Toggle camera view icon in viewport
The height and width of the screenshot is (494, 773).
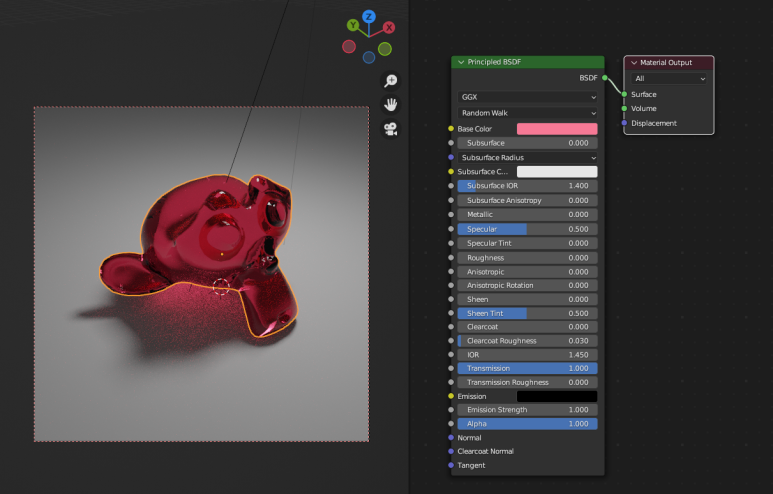pyautogui.click(x=390, y=129)
